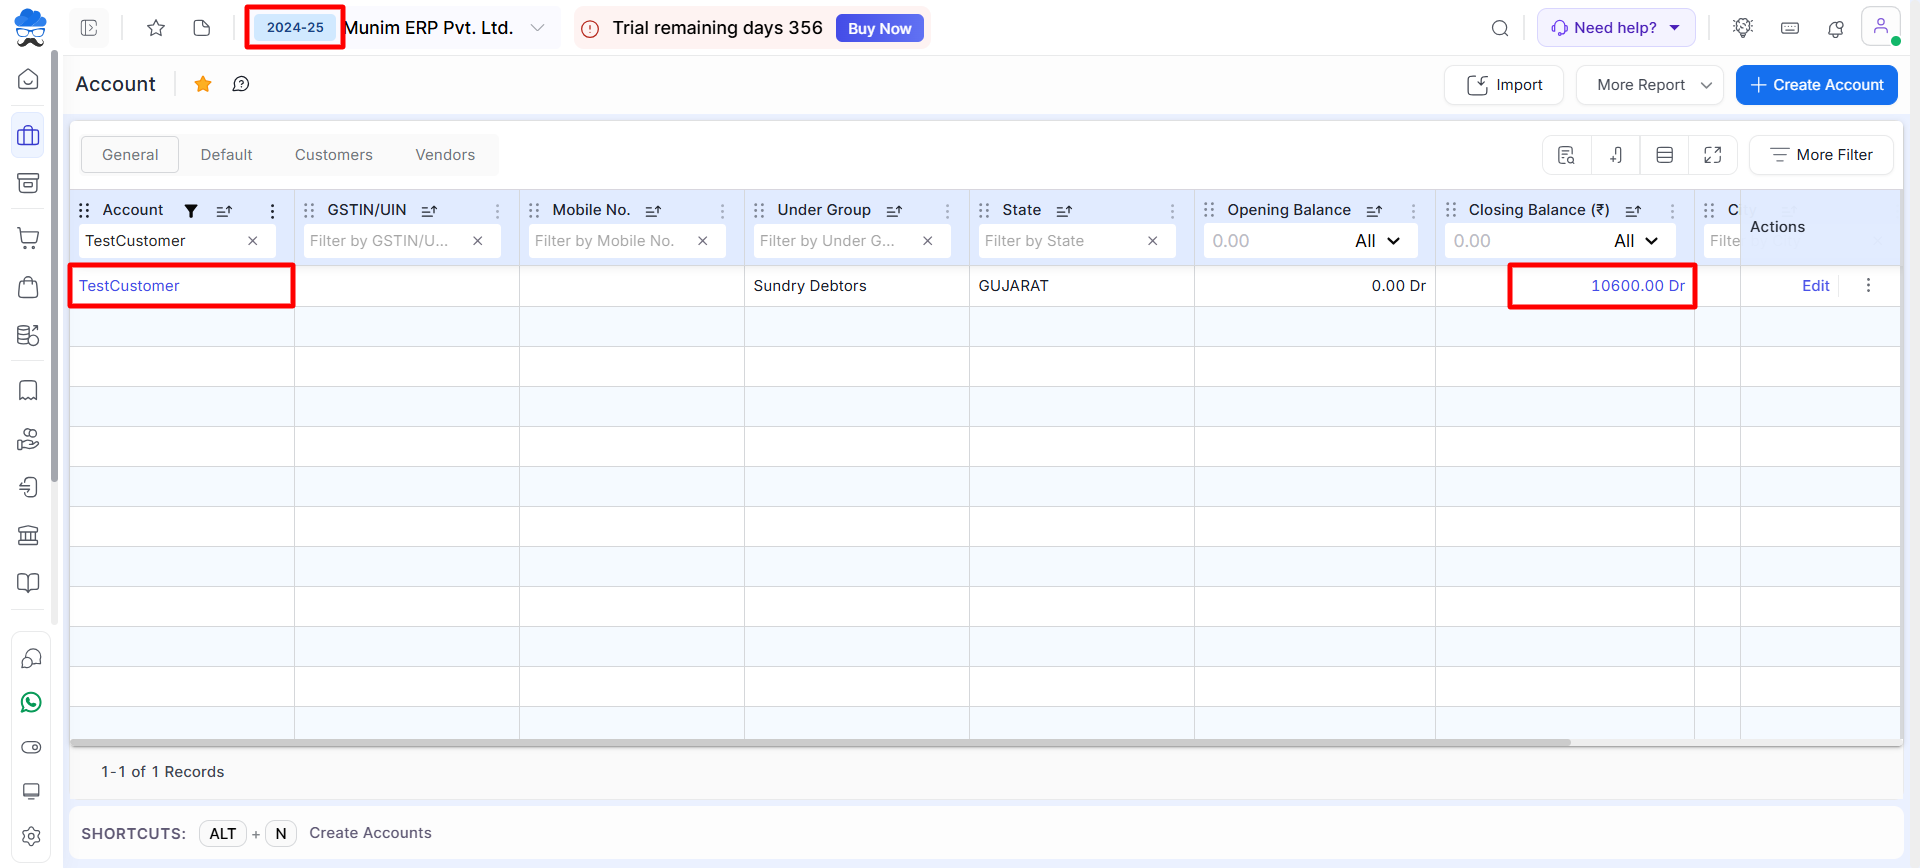Click the horizontal scrollbar below the table
The image size is (1920, 868).
[x=820, y=743]
